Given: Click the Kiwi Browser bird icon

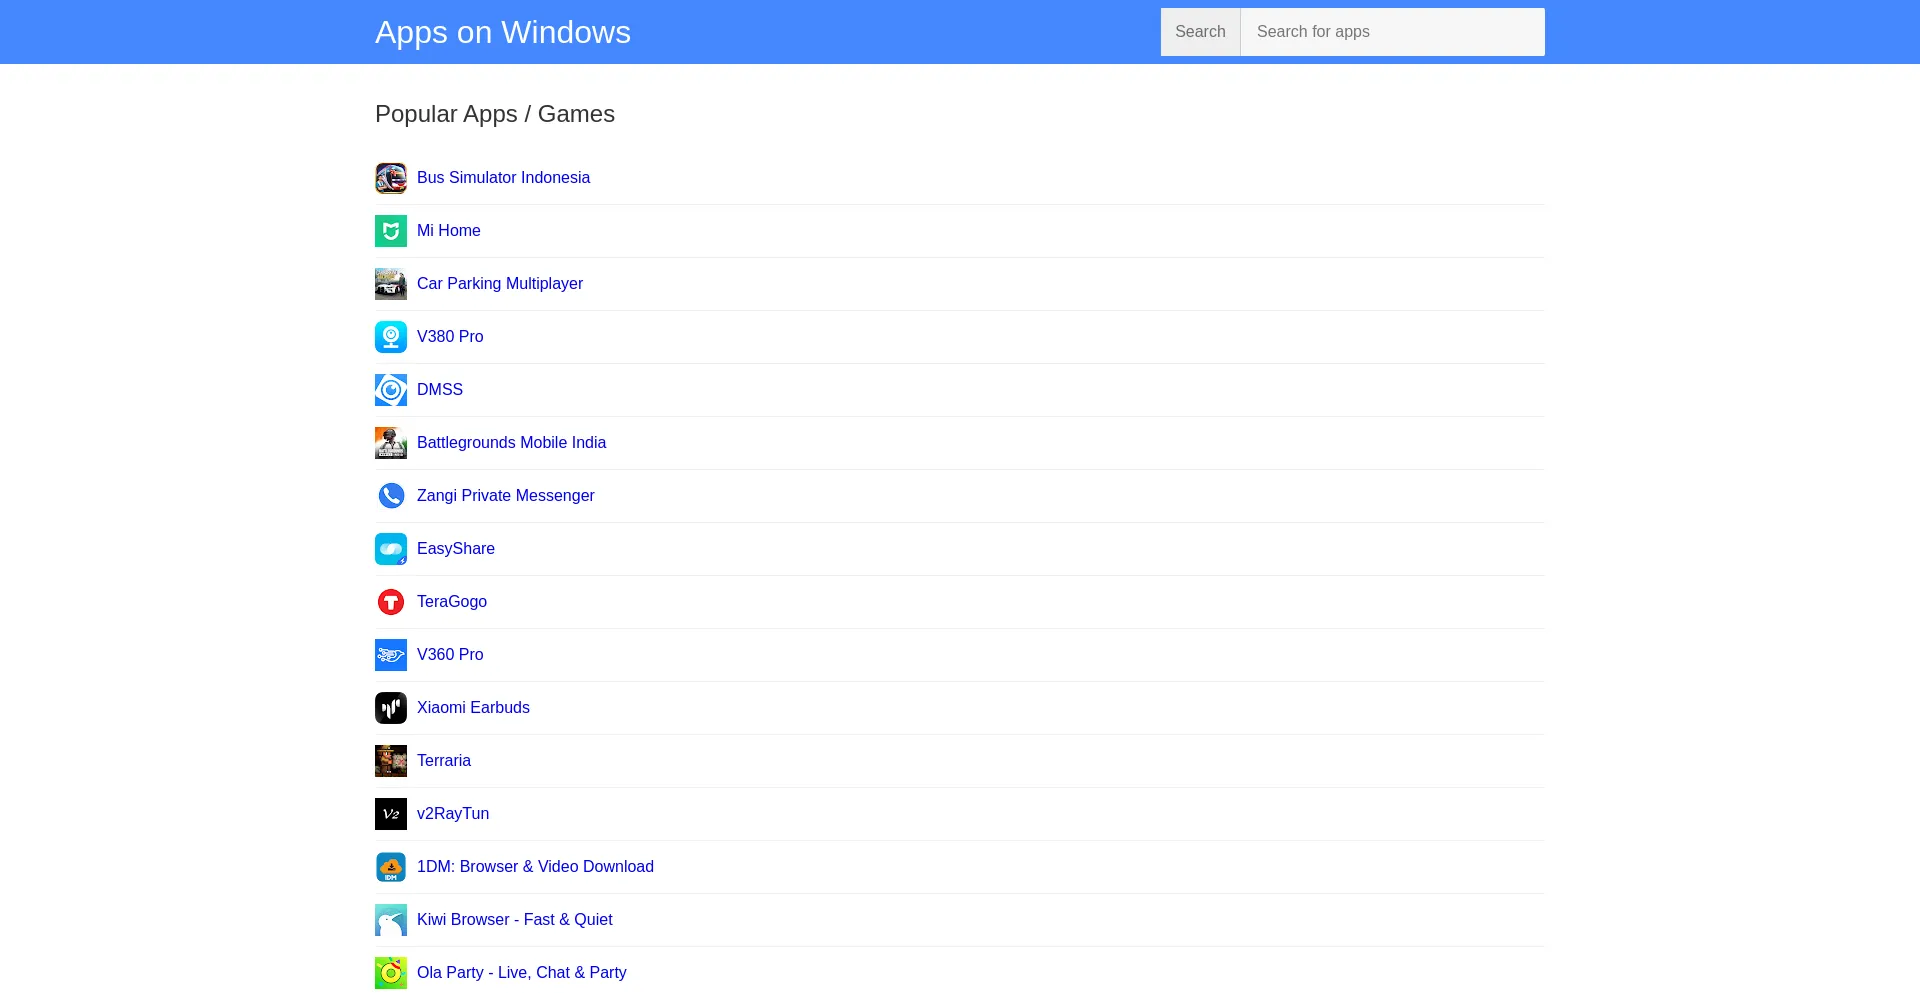Looking at the screenshot, I should point(391,920).
